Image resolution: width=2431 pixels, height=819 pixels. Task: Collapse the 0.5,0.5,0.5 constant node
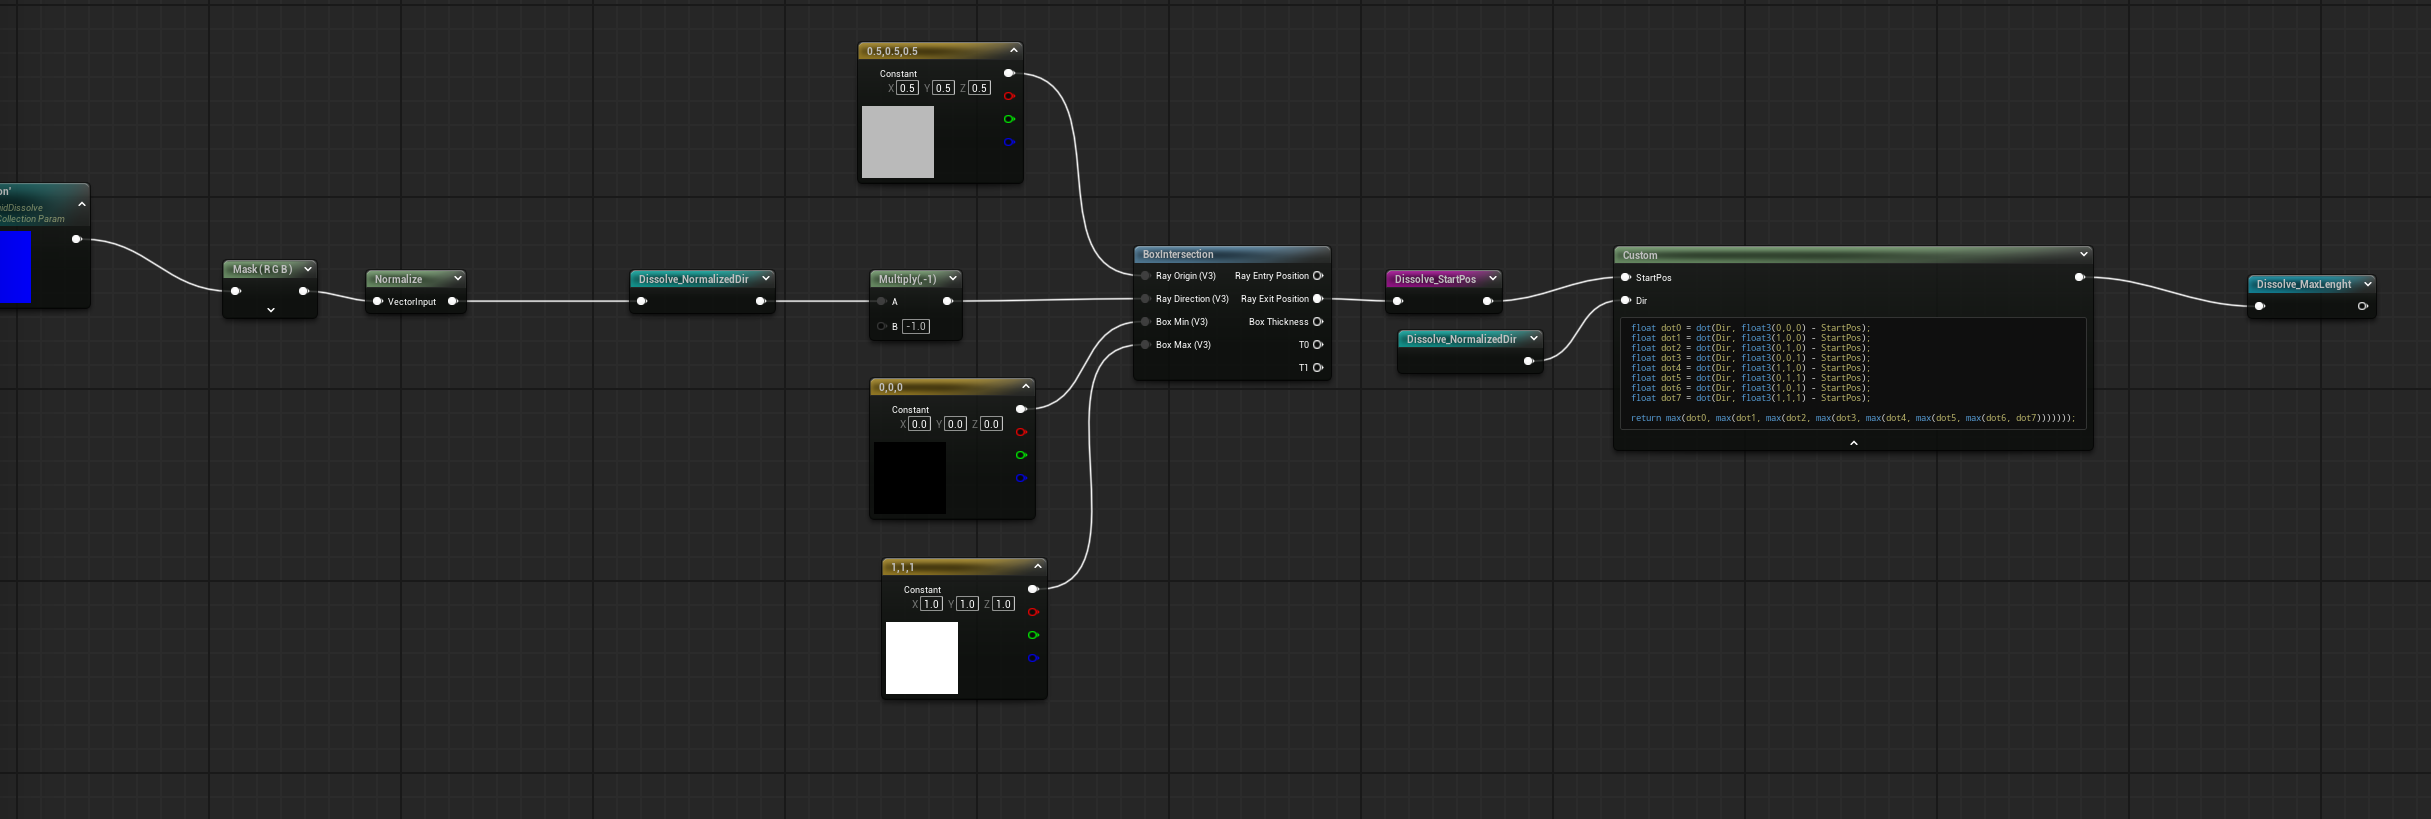[1013, 50]
